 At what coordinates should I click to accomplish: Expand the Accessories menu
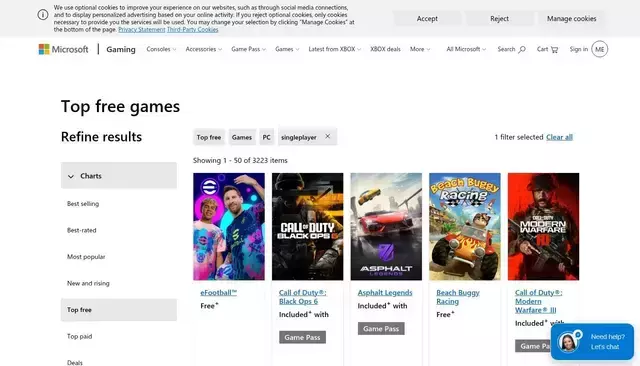pos(204,49)
